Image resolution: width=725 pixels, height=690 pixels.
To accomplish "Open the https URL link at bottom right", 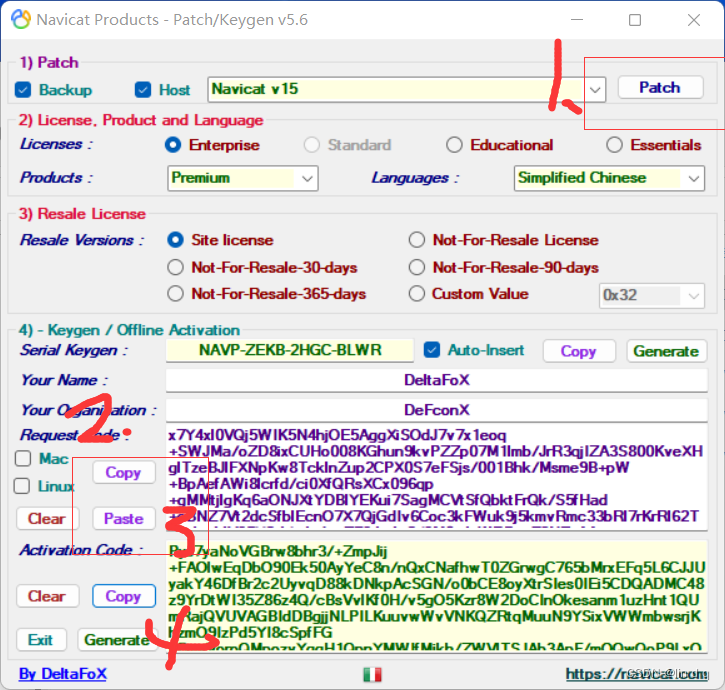I will (x=637, y=674).
